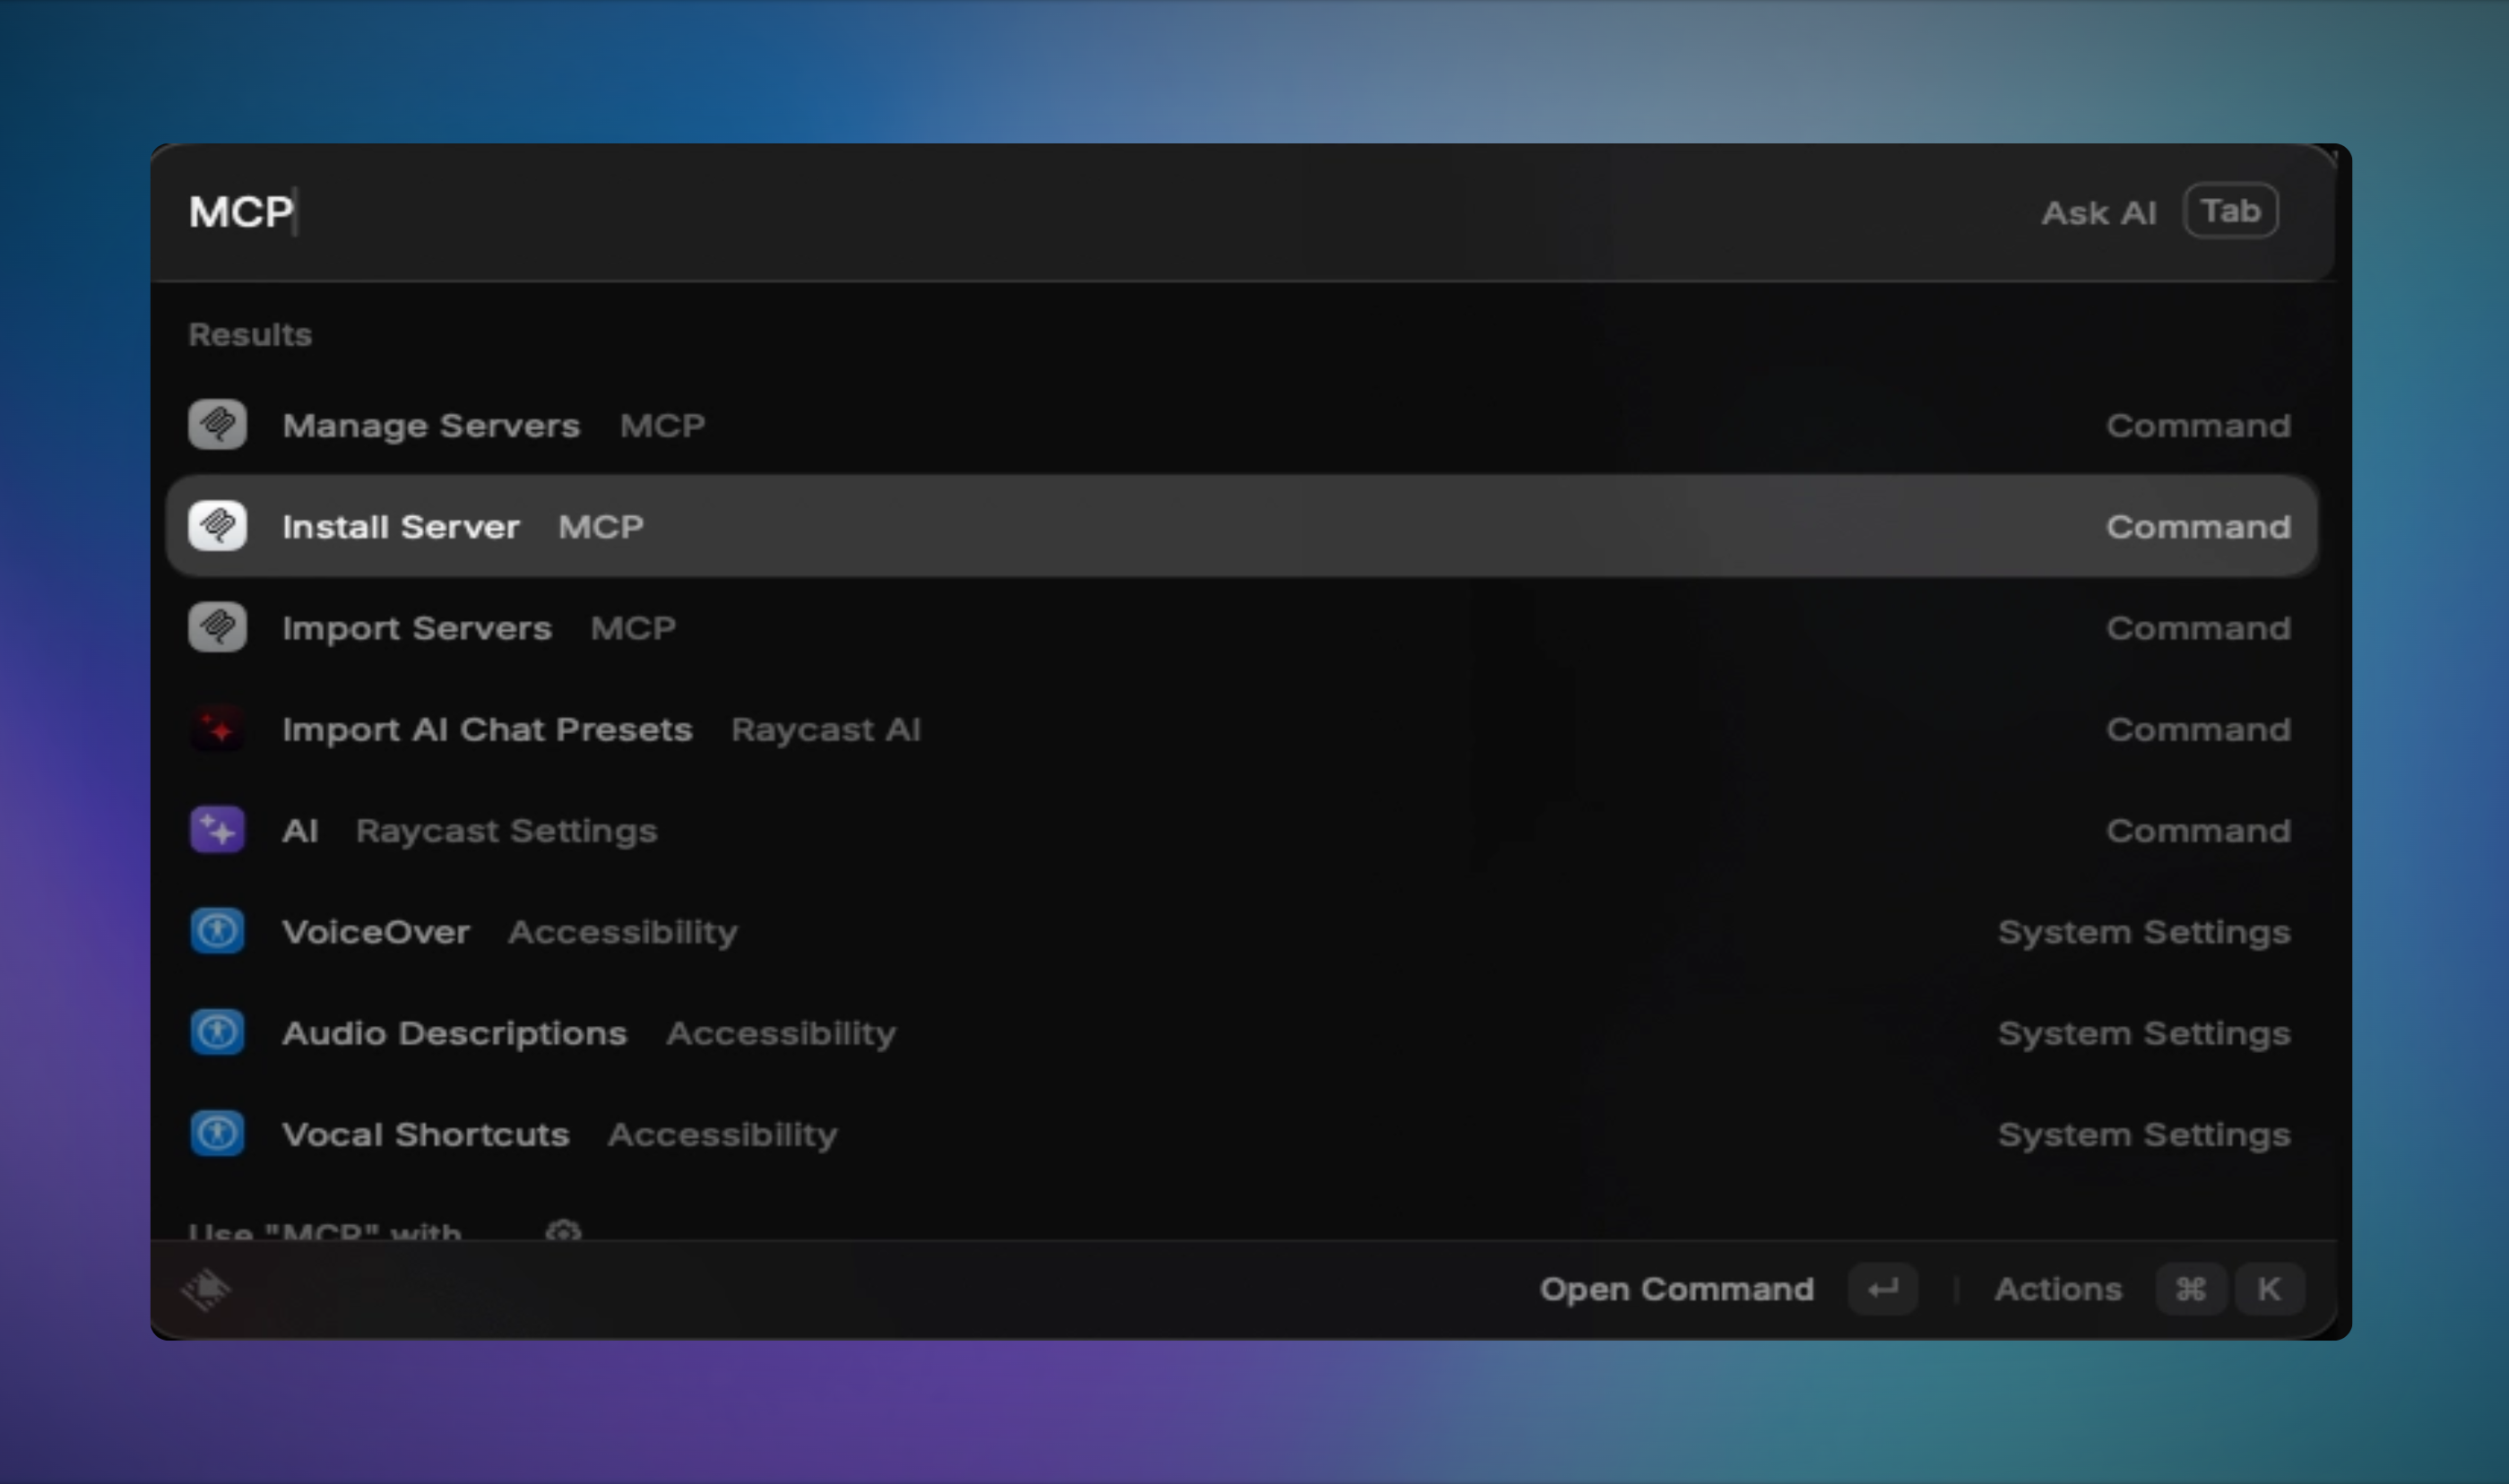Click the K key badge beside Actions
The height and width of the screenshot is (1484, 2509).
point(2269,1289)
